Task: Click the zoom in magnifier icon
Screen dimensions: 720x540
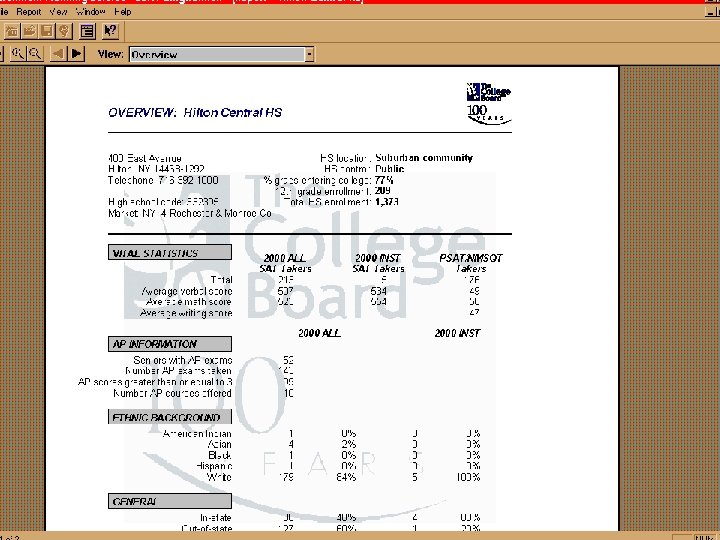Action: 18,54
